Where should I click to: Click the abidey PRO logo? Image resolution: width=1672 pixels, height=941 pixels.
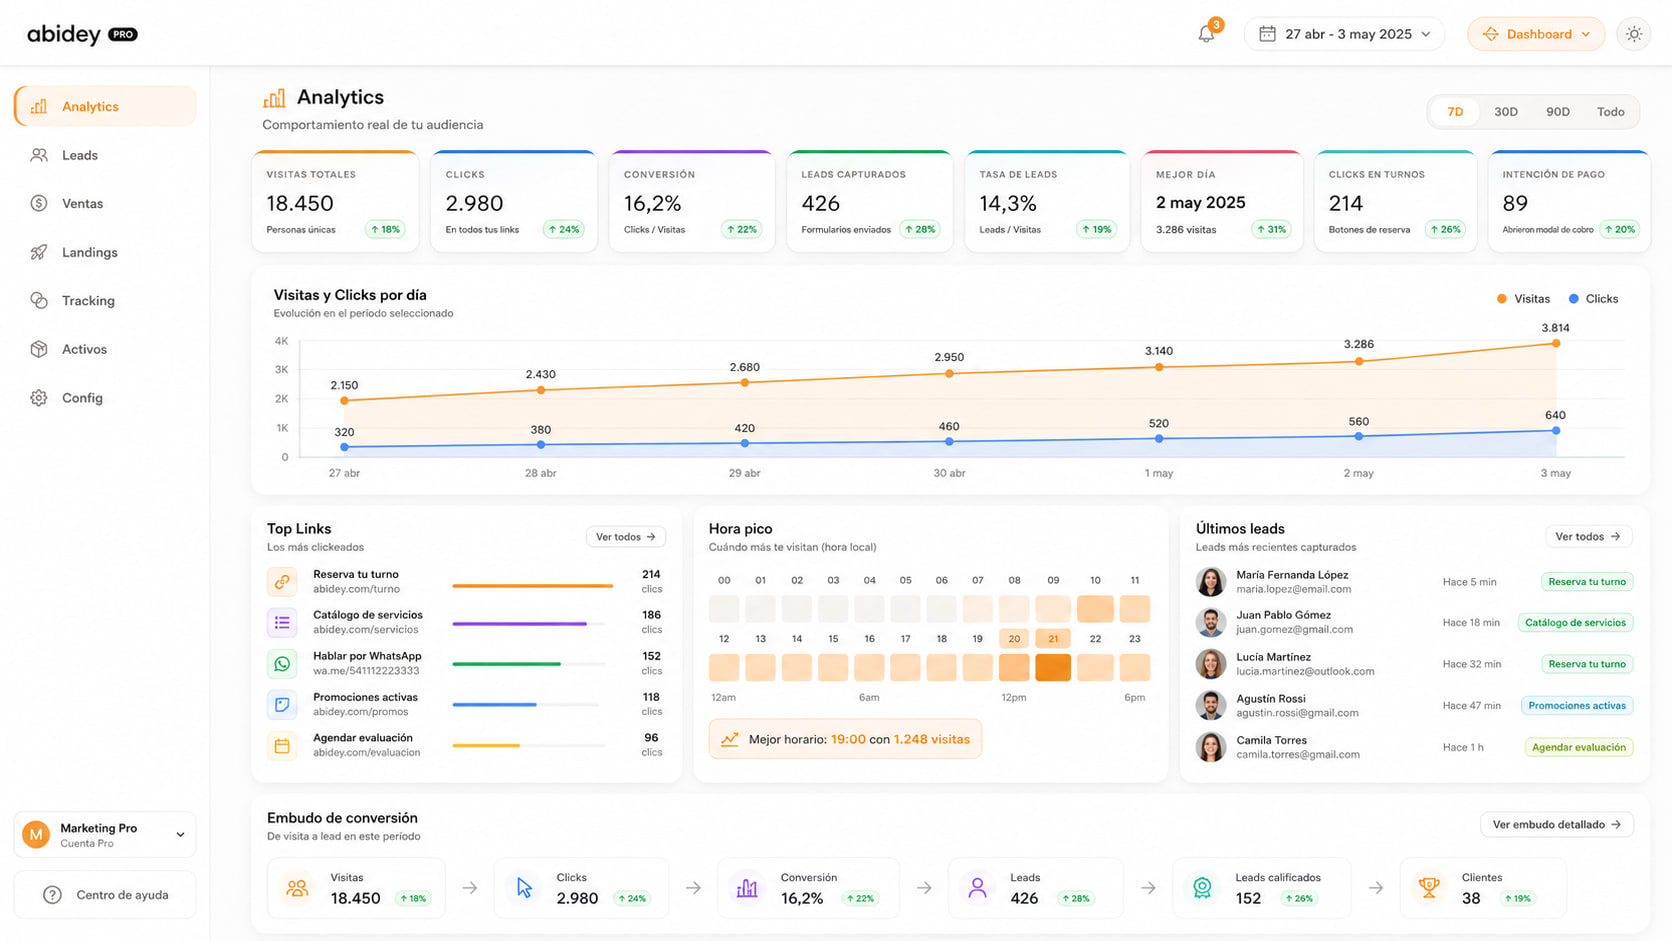[82, 35]
